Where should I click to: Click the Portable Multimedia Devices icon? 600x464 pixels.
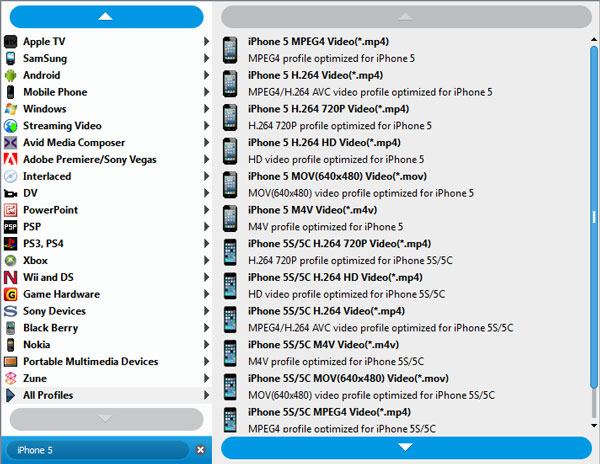click(10, 361)
